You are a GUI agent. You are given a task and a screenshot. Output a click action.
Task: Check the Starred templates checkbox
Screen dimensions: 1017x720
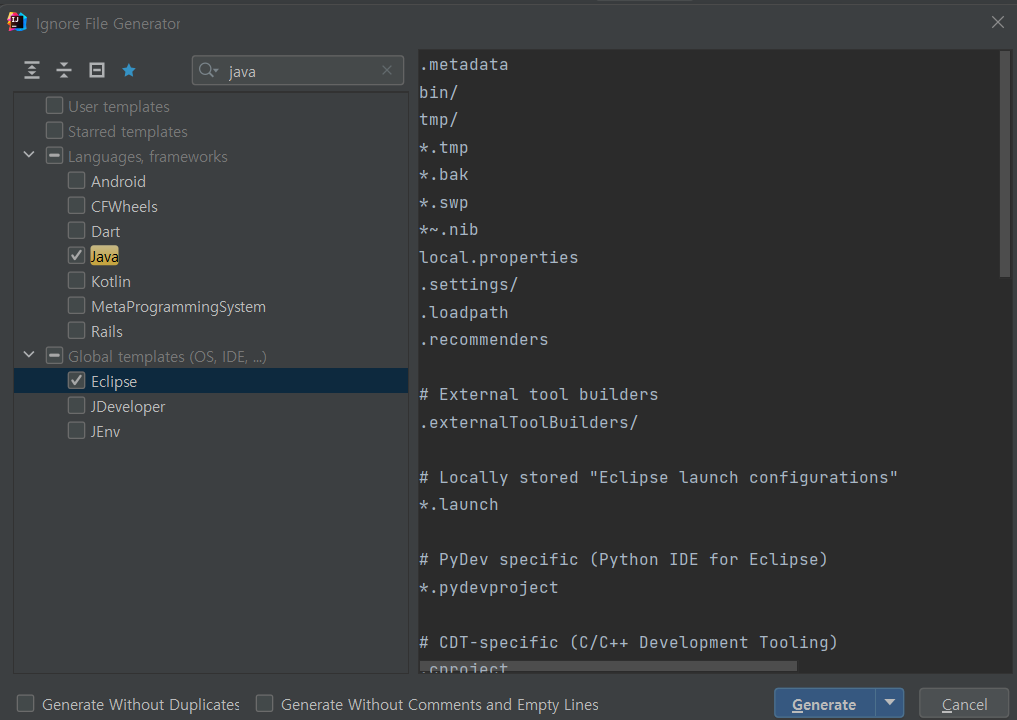click(x=54, y=131)
